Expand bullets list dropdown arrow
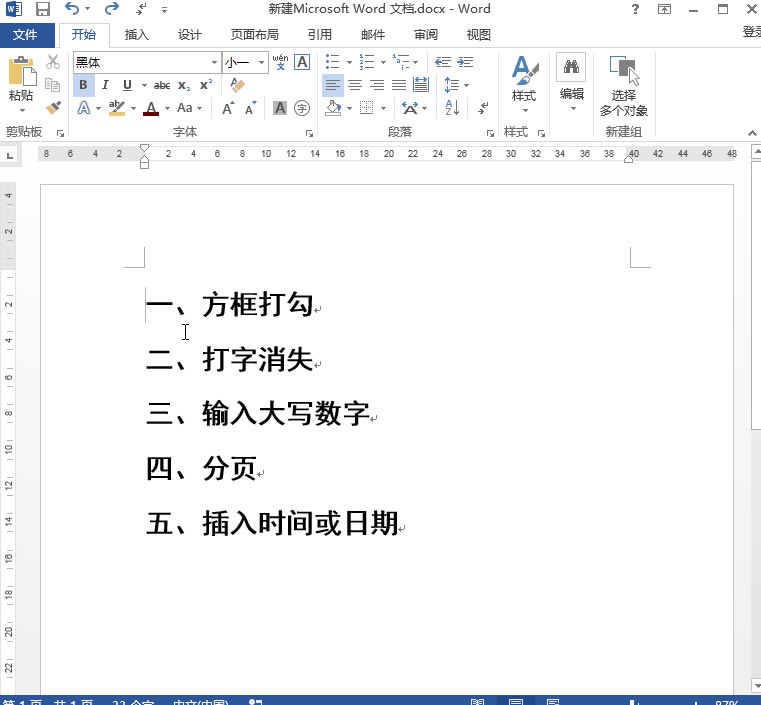Viewport: 761px width, 705px height. 349,62
